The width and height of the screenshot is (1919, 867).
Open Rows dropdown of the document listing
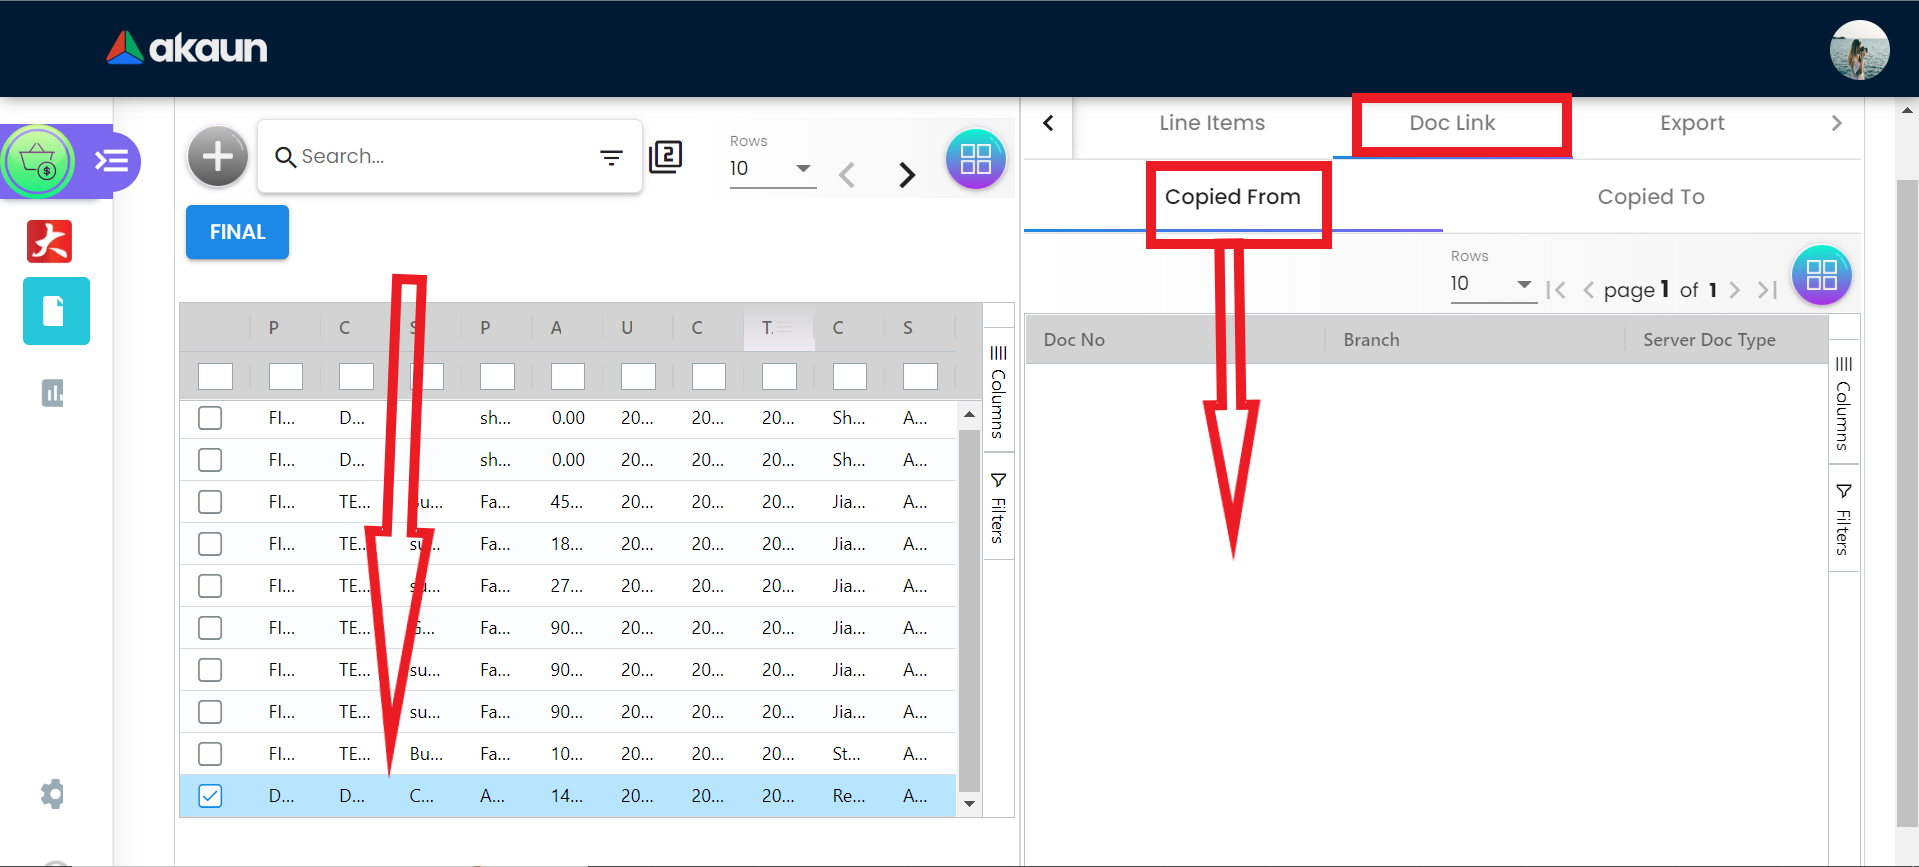(772, 169)
